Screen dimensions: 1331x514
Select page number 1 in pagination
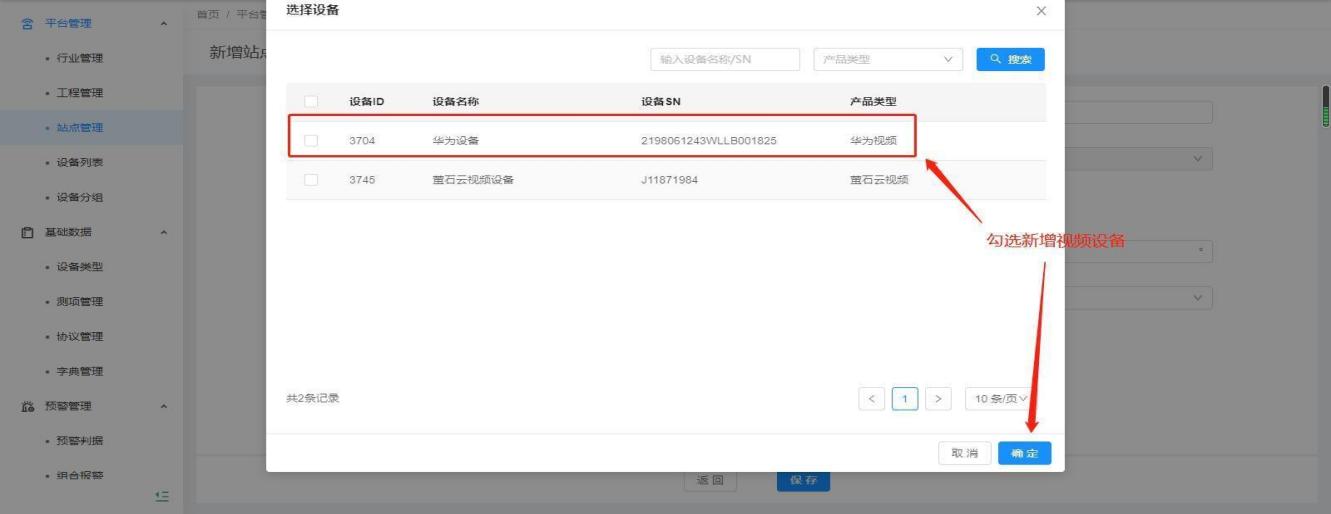905,399
